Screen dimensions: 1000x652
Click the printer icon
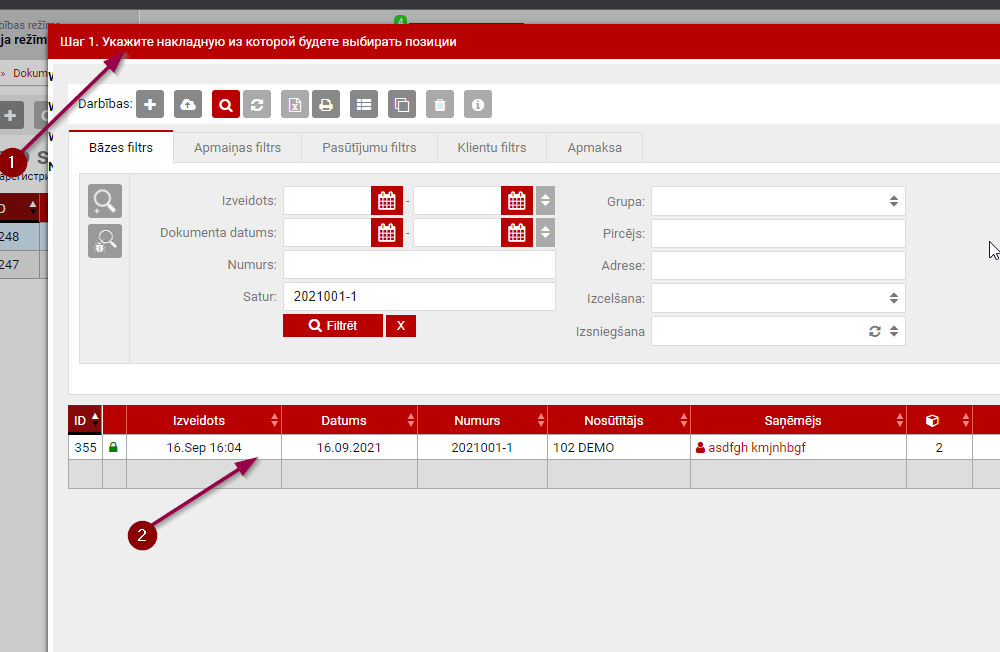point(325,104)
